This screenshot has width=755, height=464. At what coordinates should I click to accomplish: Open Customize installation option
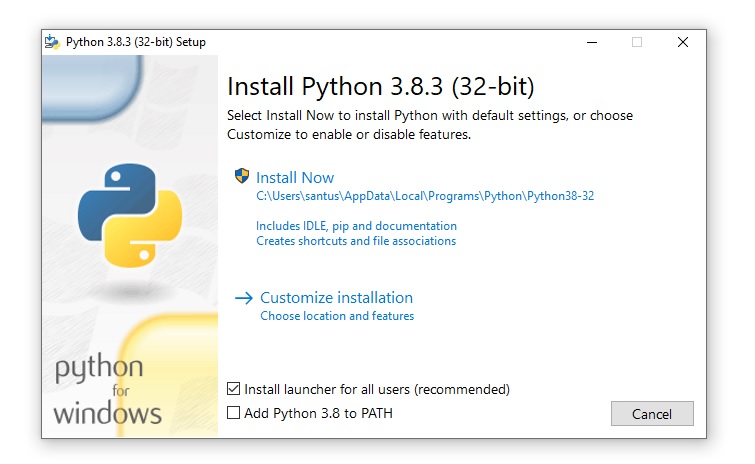coord(337,297)
